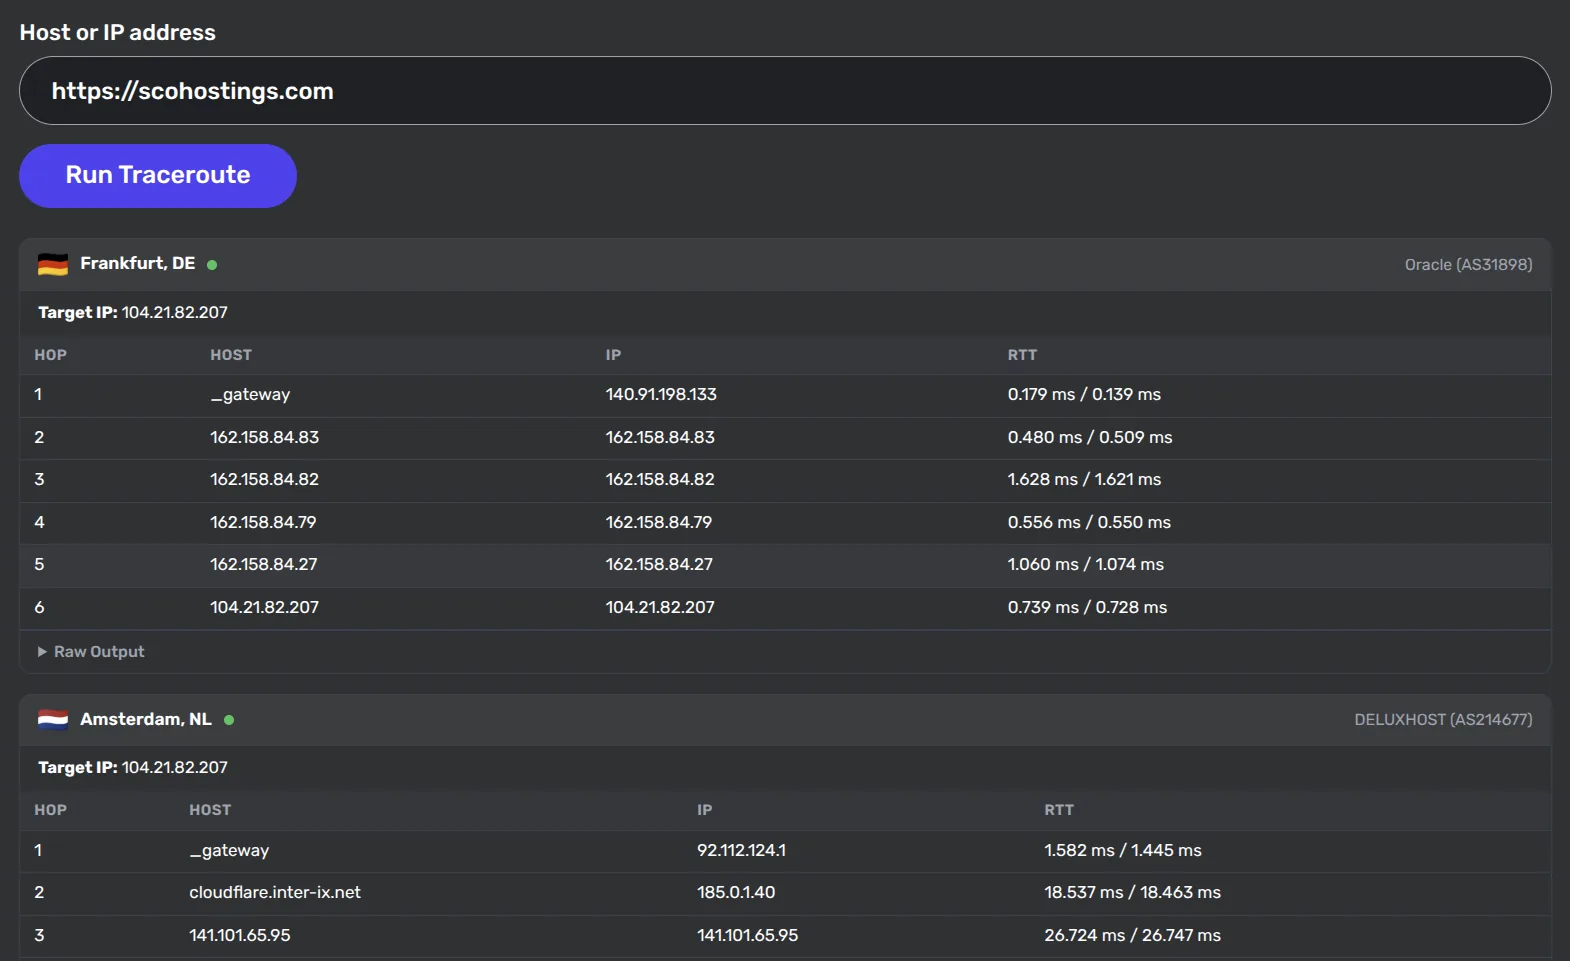Click the Amsterdam Target IP 104.21.82.207 text
The width and height of the screenshot is (1570, 961).
click(x=133, y=768)
